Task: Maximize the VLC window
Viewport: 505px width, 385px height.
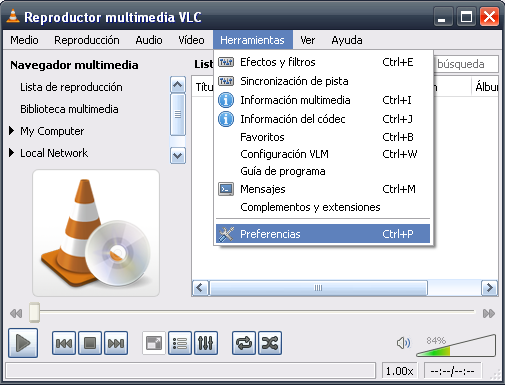Action: [466, 17]
